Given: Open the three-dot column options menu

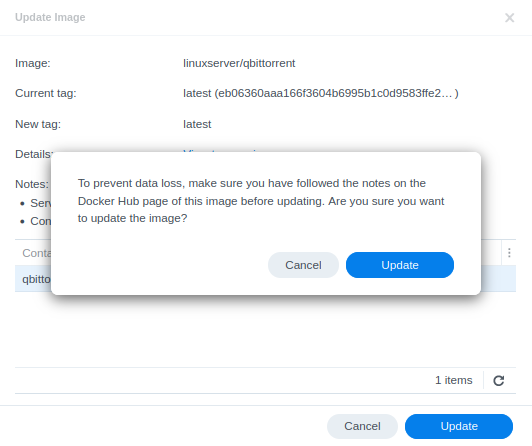Looking at the screenshot, I should tap(509, 253).
